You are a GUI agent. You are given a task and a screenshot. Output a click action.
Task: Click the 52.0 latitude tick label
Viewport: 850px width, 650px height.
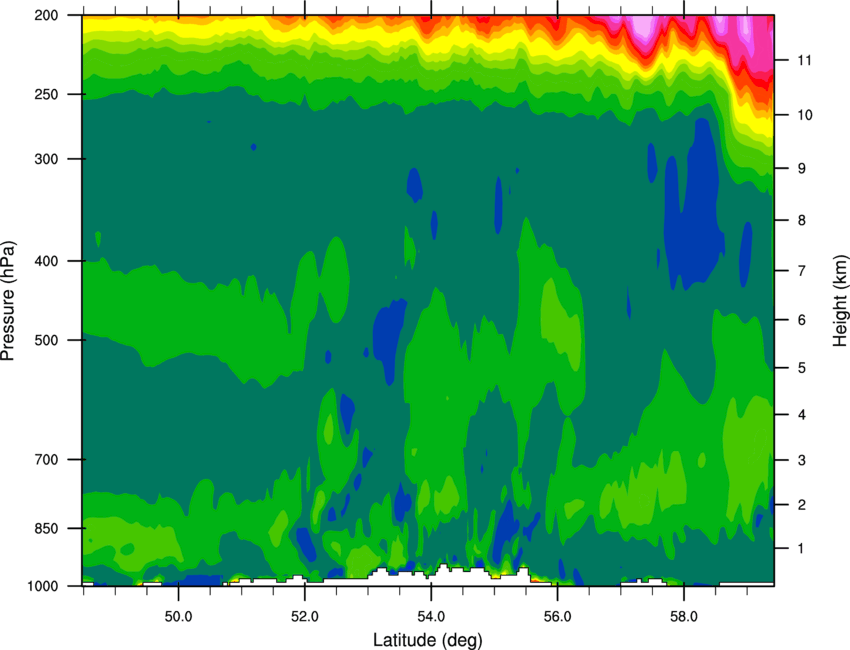(x=305, y=617)
